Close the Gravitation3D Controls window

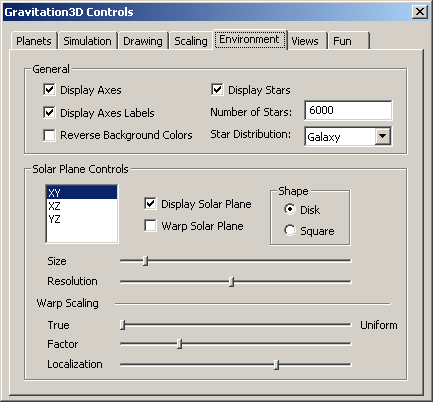420,12
